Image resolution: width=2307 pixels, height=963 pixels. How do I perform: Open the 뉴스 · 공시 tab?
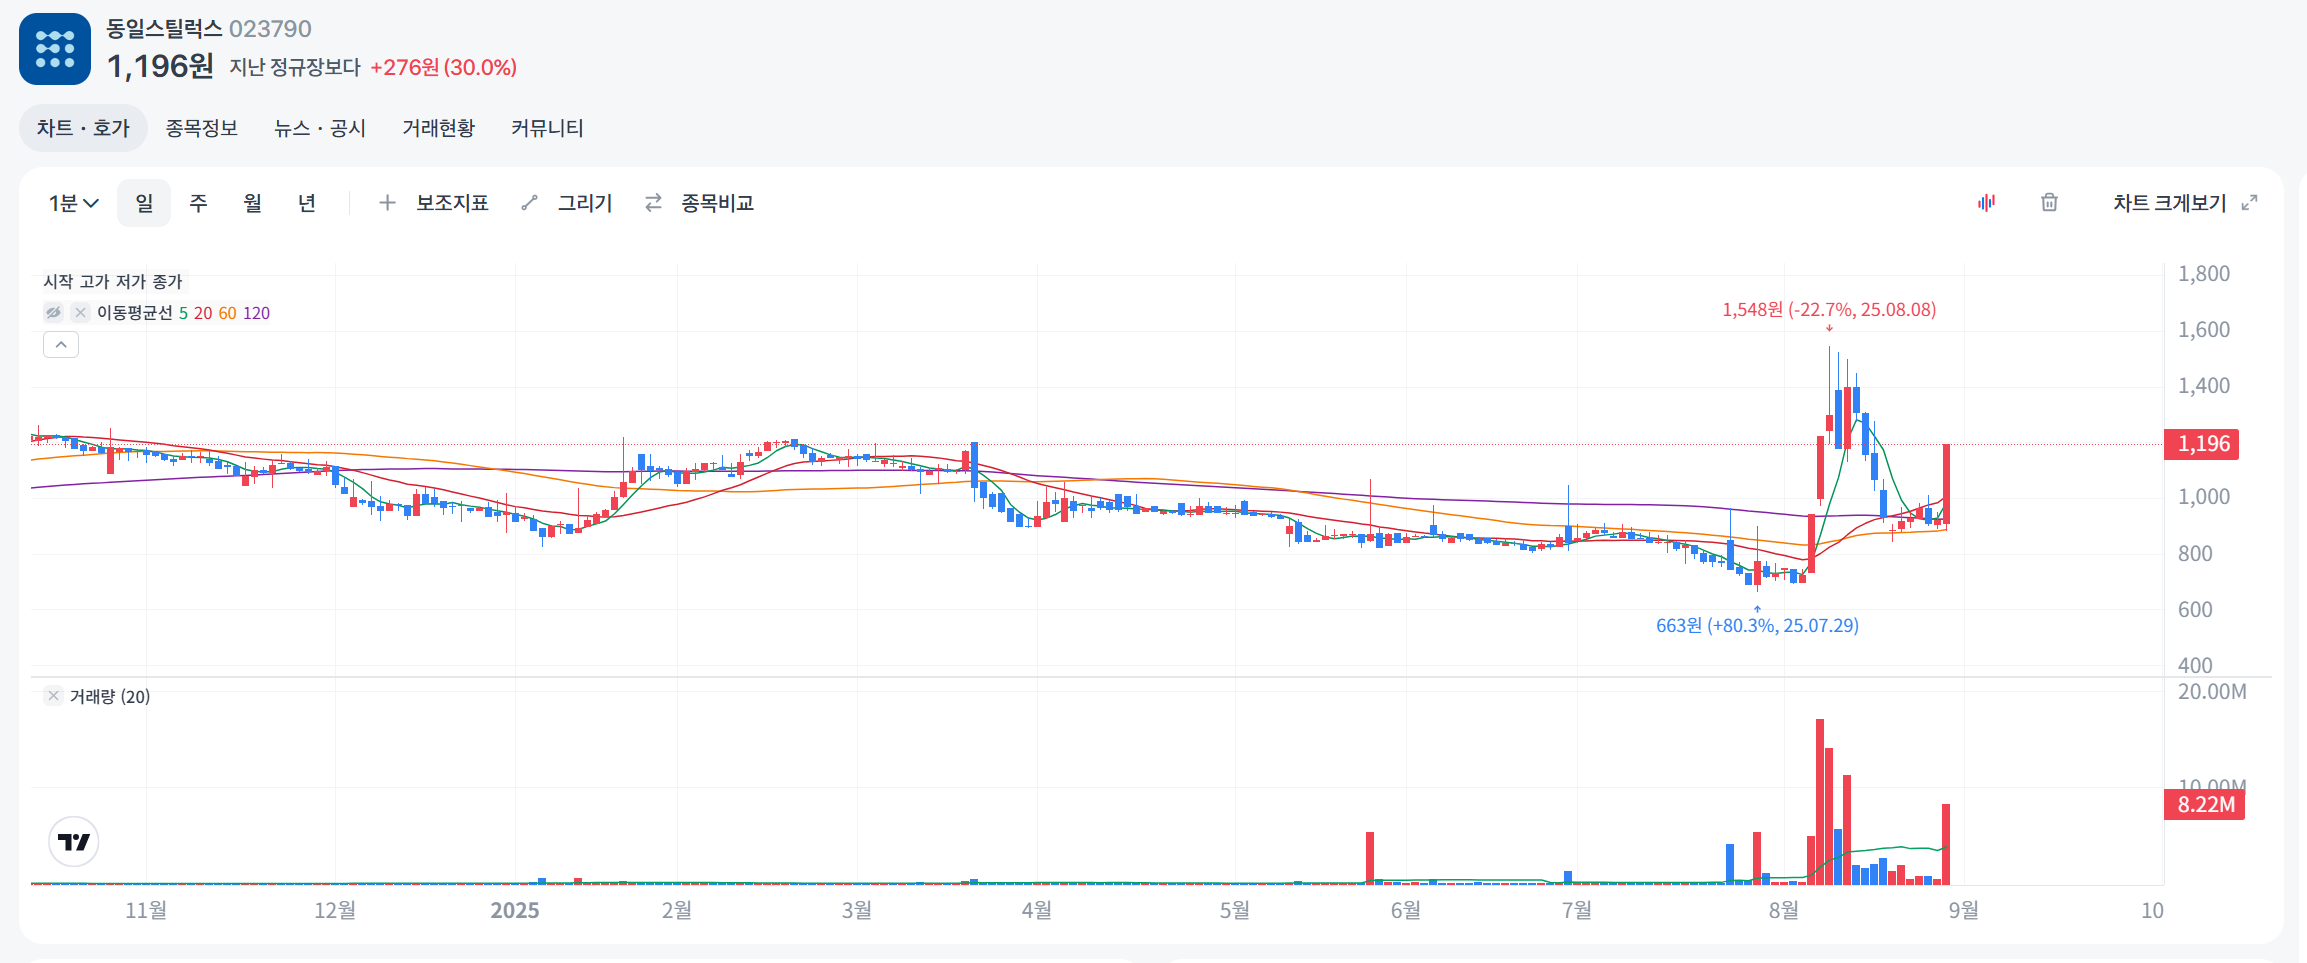click(320, 128)
